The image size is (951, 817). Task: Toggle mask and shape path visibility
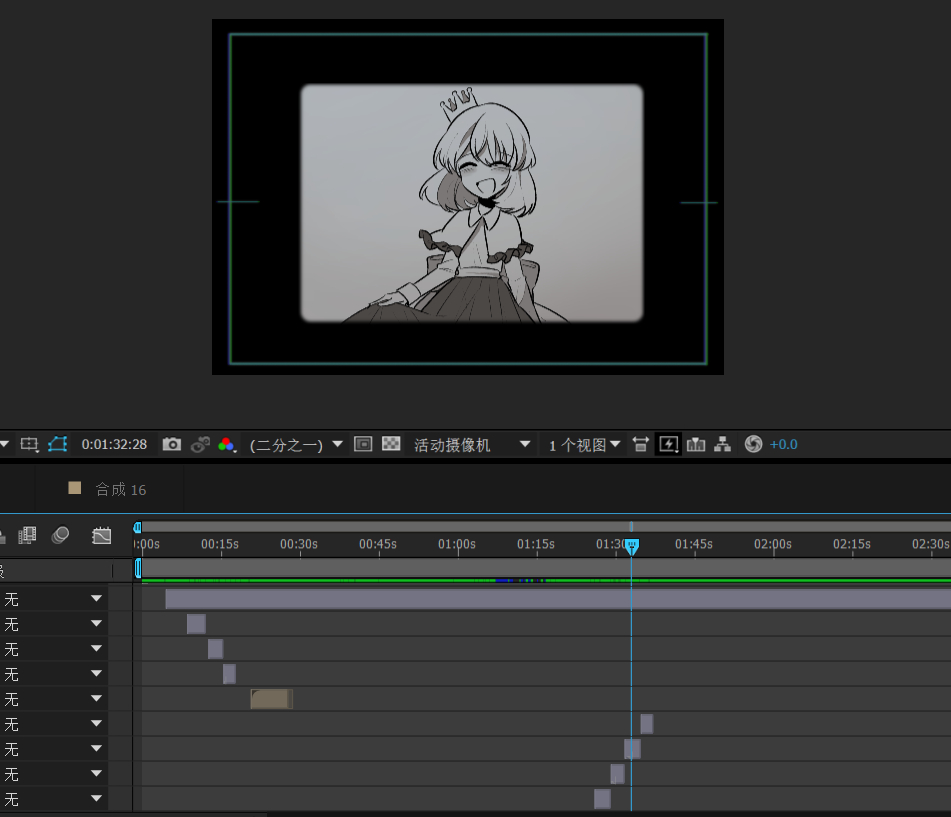(x=58, y=444)
